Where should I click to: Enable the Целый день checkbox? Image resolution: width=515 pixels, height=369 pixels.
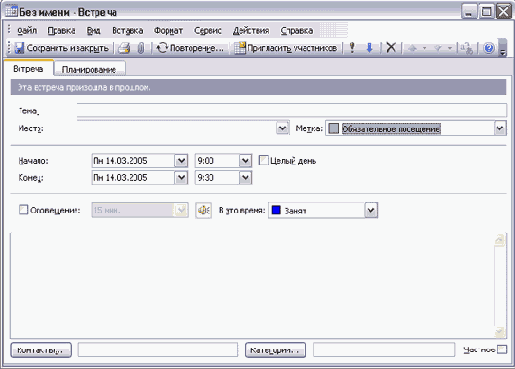point(263,160)
